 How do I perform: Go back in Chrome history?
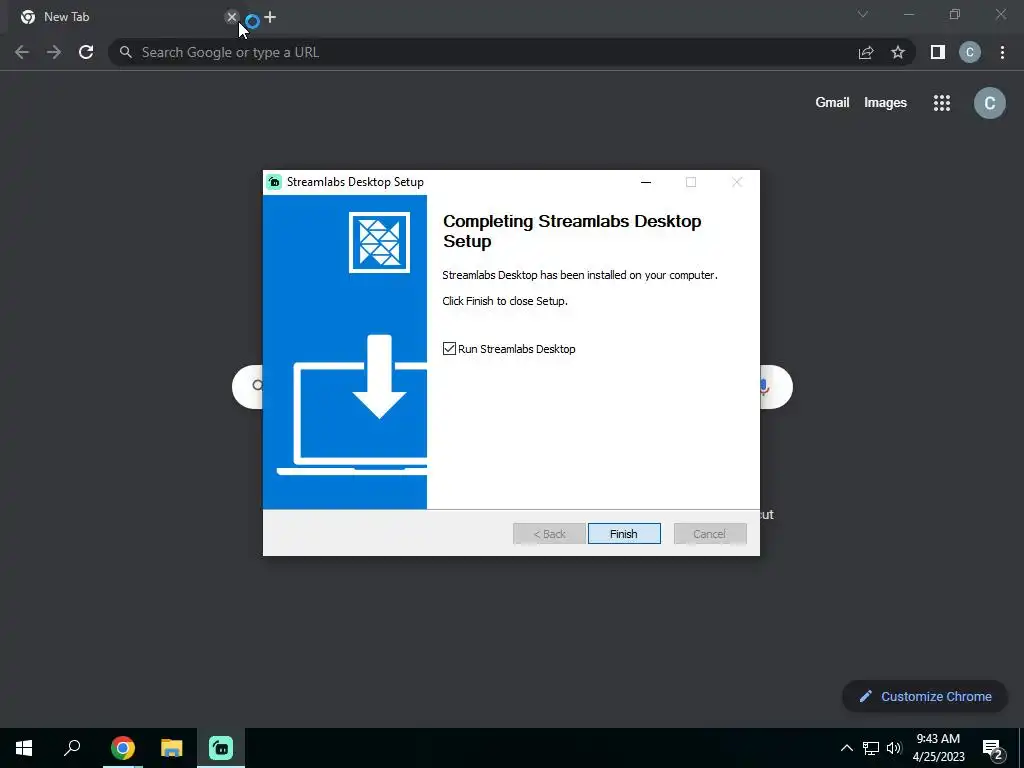[22, 52]
